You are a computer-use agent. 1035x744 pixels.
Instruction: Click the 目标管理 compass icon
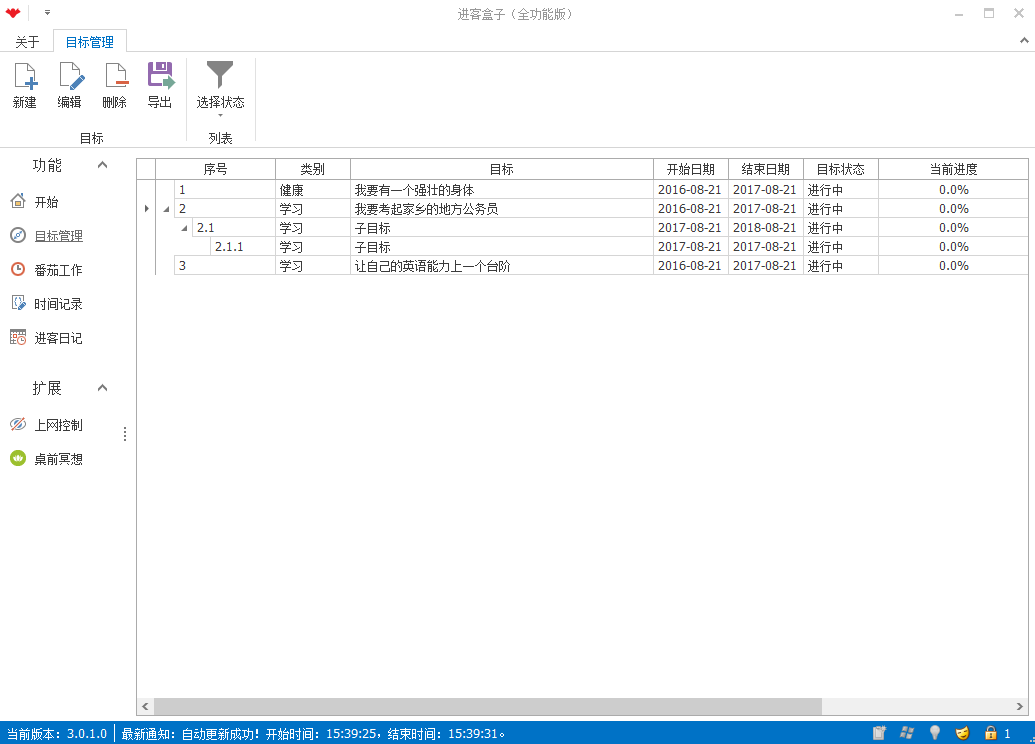[18, 236]
